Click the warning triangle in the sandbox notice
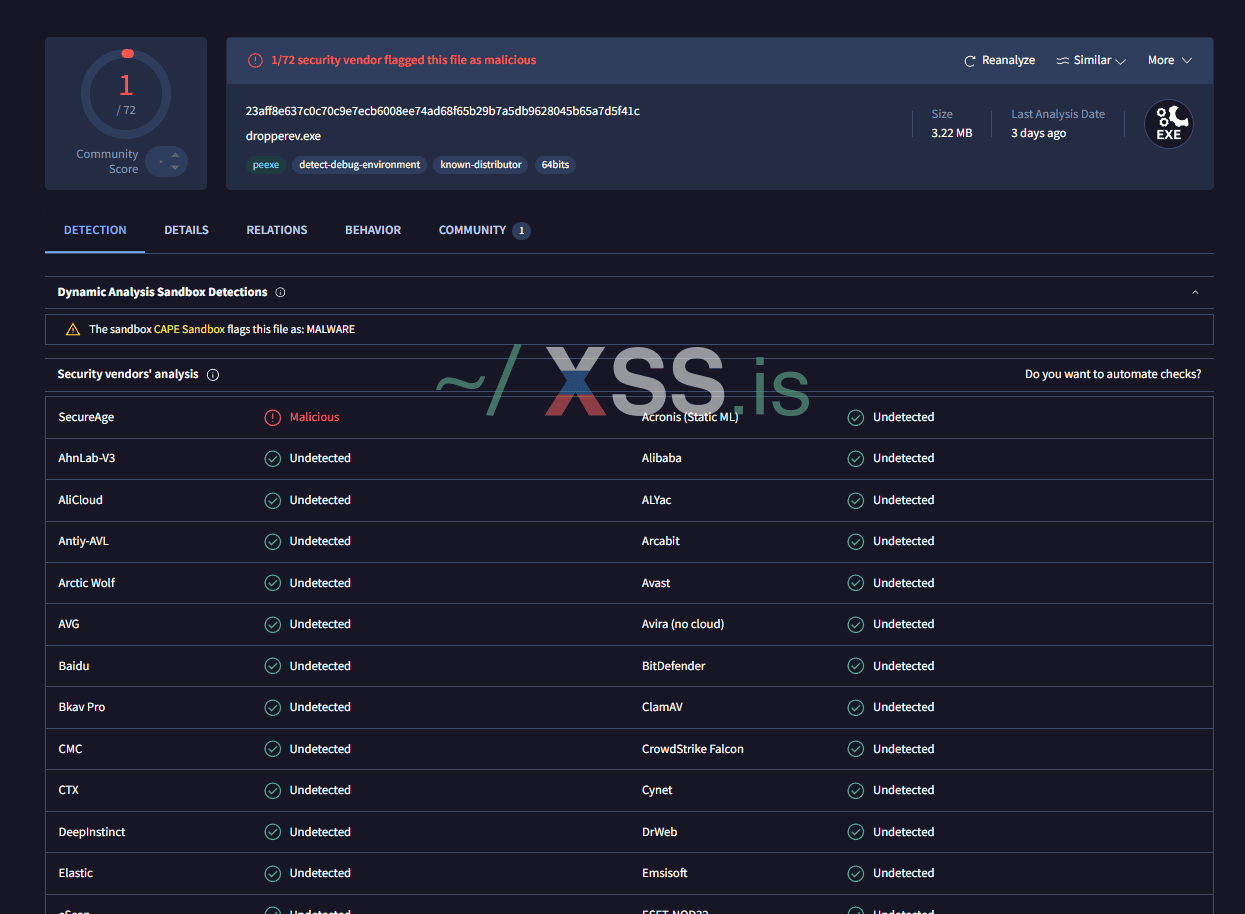The width and height of the screenshot is (1245, 914). 73,330
